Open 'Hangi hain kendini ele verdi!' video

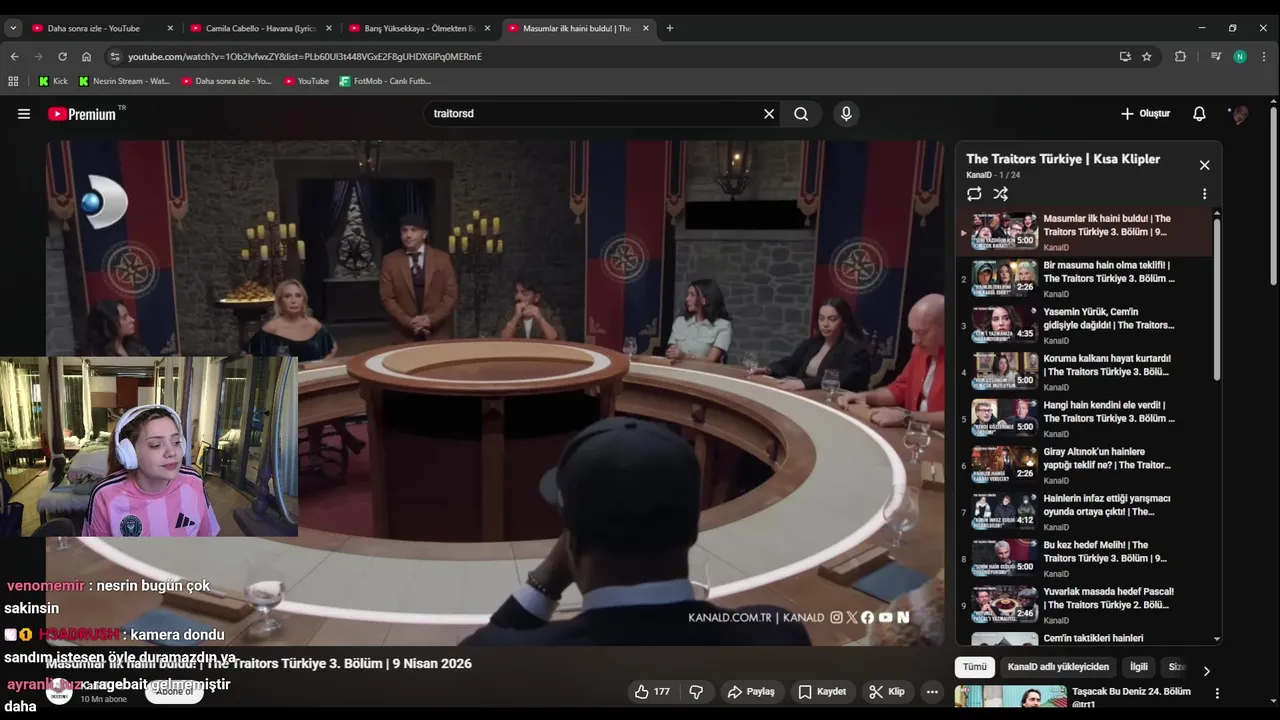point(1085,419)
